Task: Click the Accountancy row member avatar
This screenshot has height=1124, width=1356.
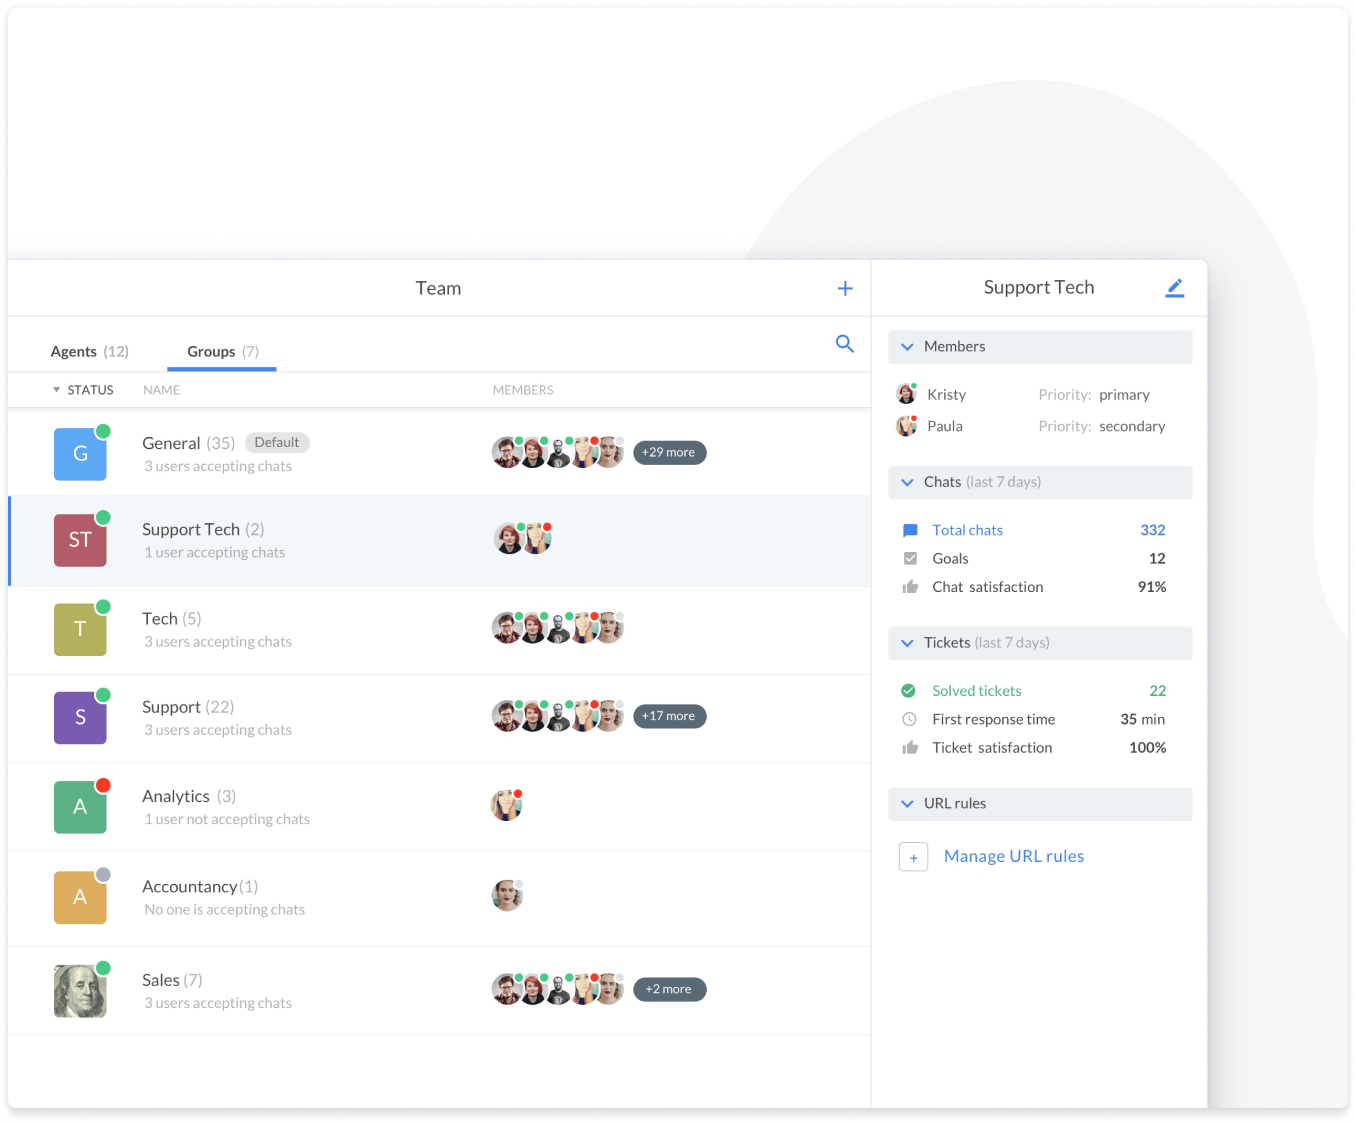Action: (507, 895)
